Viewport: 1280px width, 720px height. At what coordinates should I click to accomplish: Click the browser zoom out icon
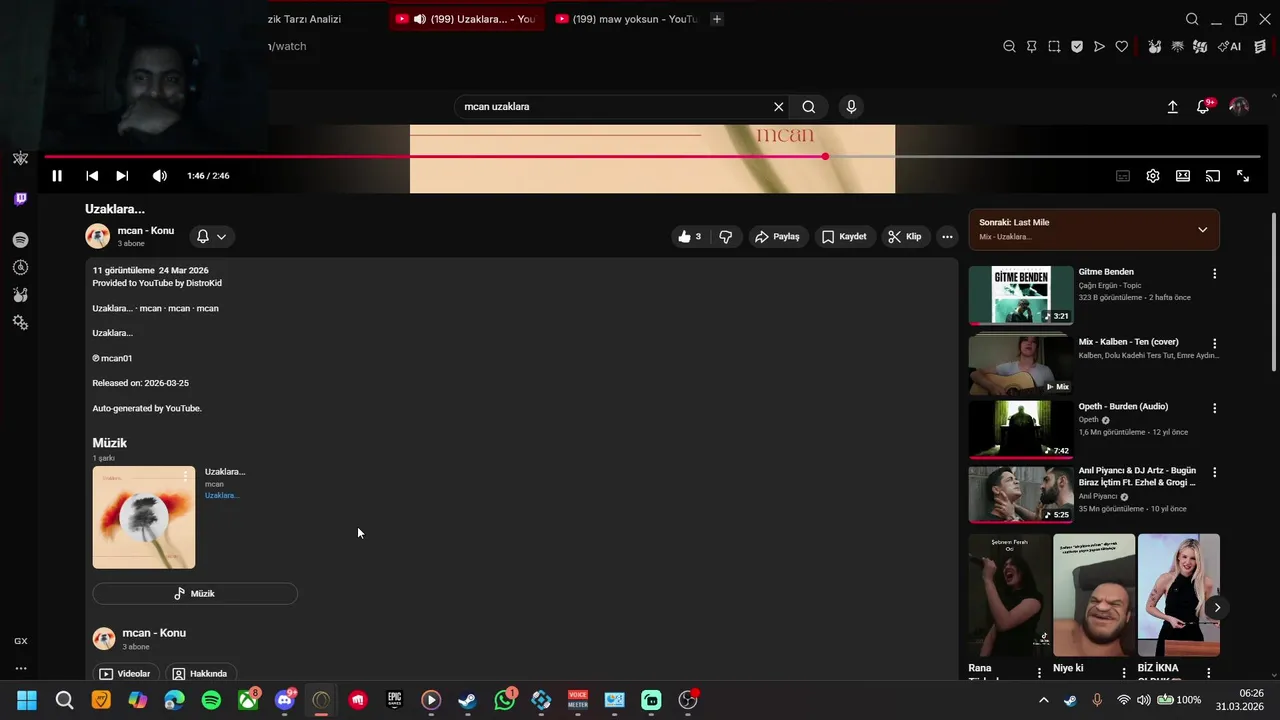tap(1009, 47)
